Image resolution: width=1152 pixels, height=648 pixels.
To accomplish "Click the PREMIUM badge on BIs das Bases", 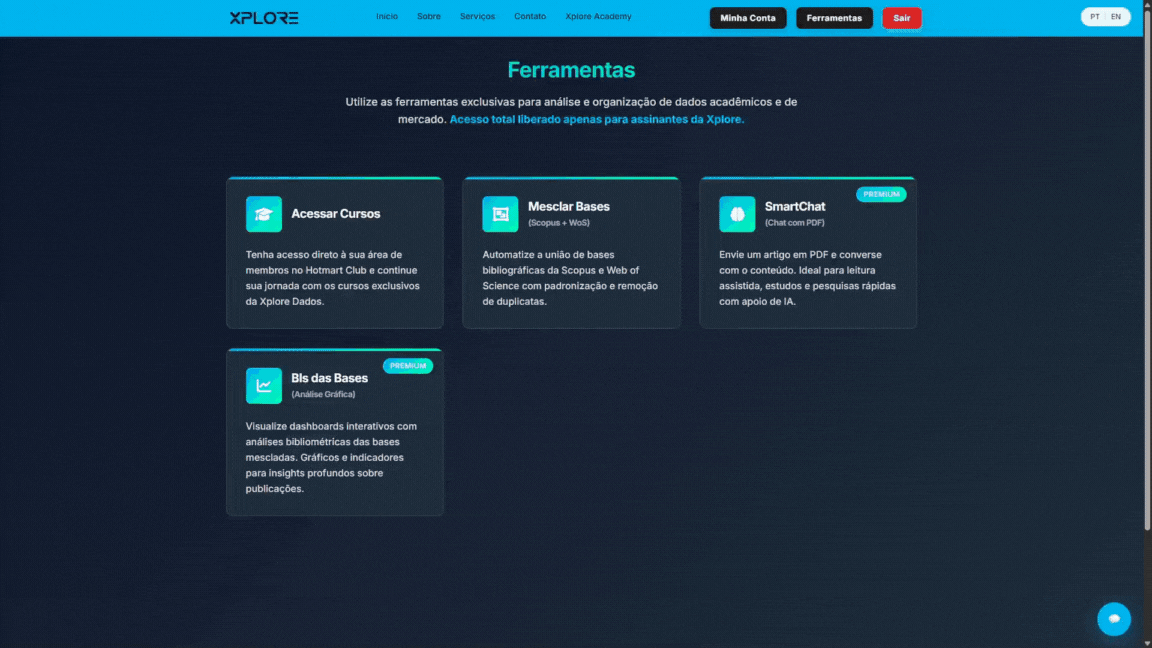I will 408,366.
